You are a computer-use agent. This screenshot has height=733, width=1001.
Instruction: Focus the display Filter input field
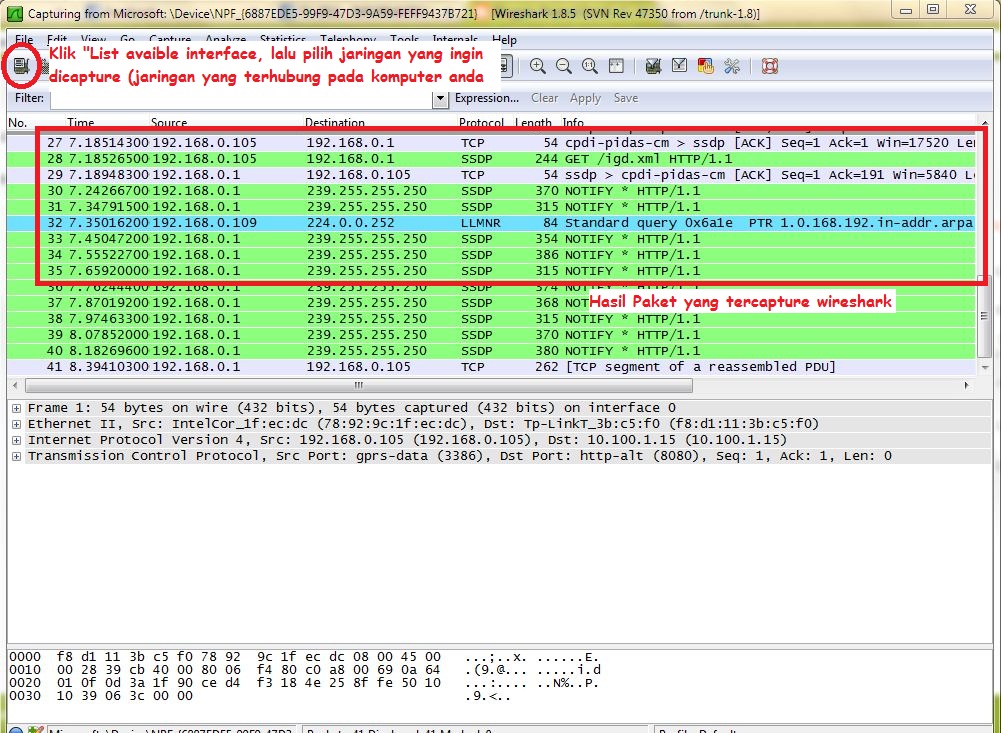[241, 98]
